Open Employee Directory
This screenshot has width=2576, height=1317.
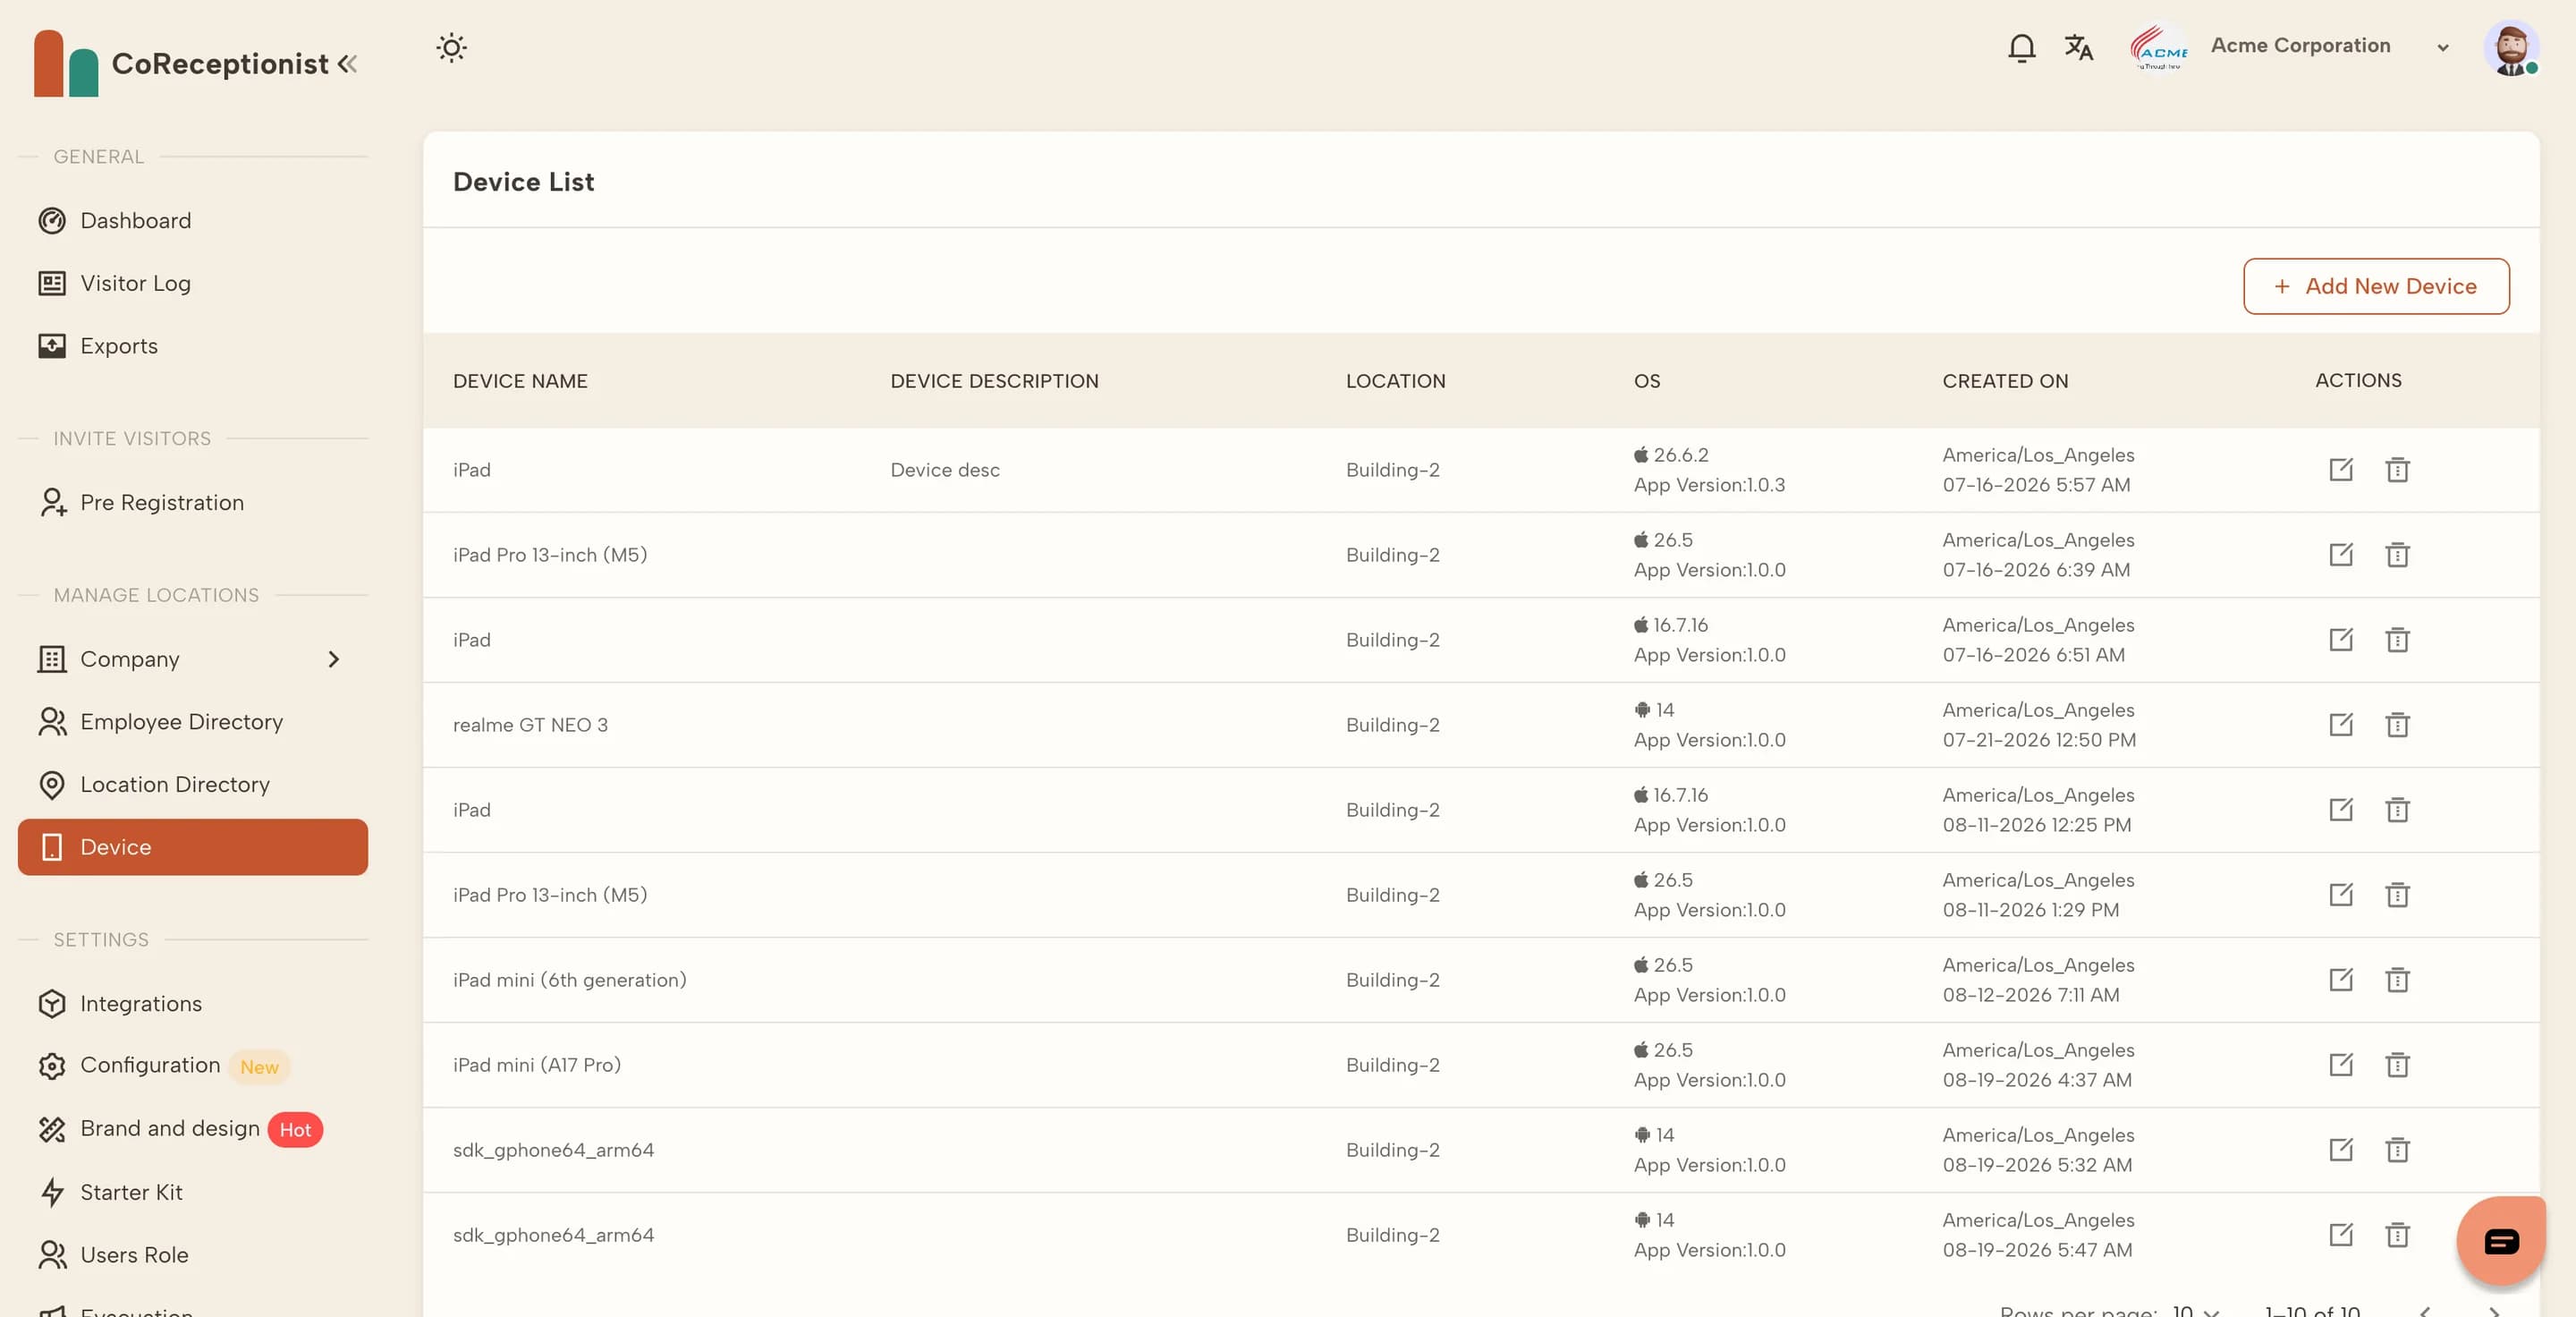[x=193, y=722]
